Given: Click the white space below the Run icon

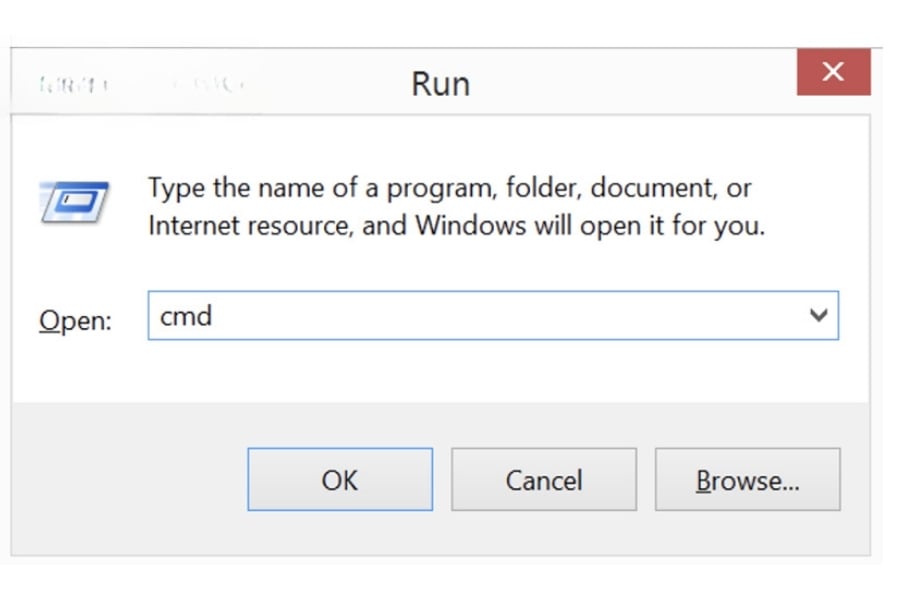Looking at the screenshot, I should click(x=75, y=260).
